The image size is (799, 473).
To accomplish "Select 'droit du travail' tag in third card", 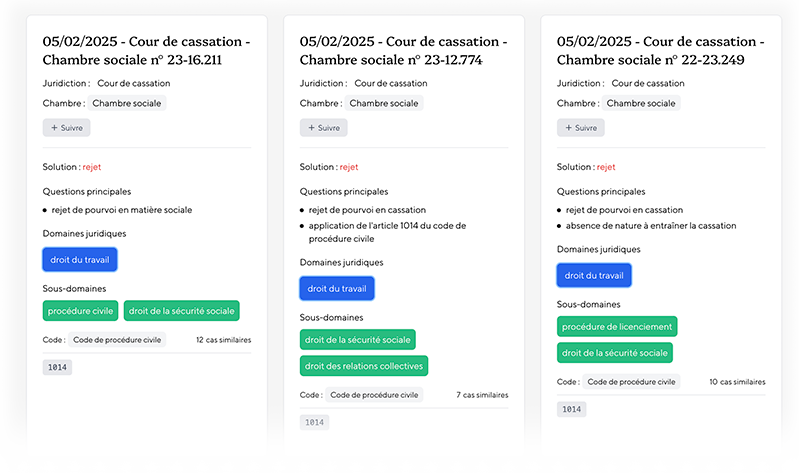I will [x=594, y=275].
